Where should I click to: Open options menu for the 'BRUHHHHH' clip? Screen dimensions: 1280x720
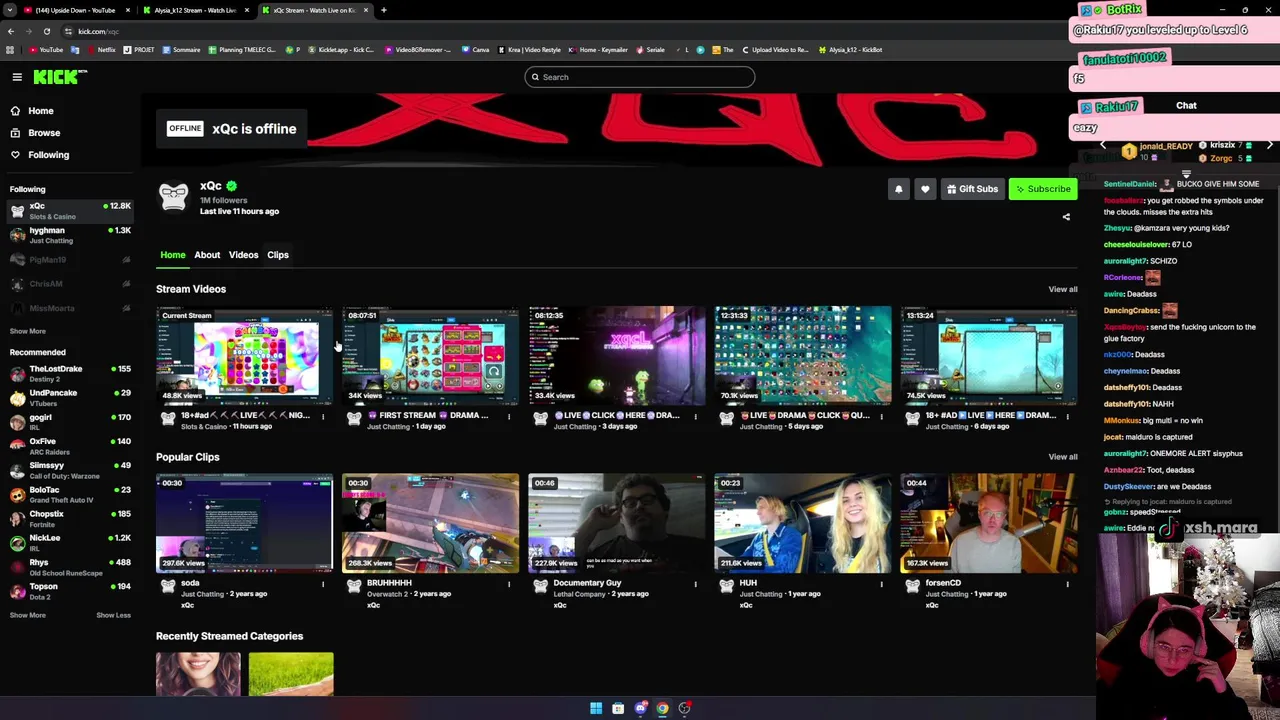509,584
